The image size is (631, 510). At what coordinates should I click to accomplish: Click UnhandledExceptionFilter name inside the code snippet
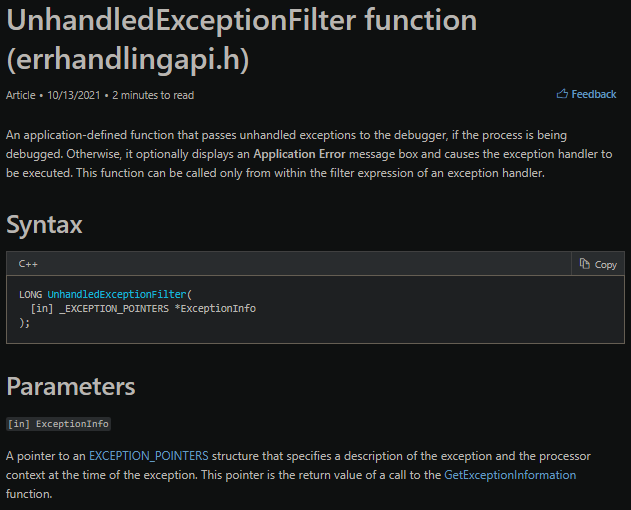coord(118,294)
